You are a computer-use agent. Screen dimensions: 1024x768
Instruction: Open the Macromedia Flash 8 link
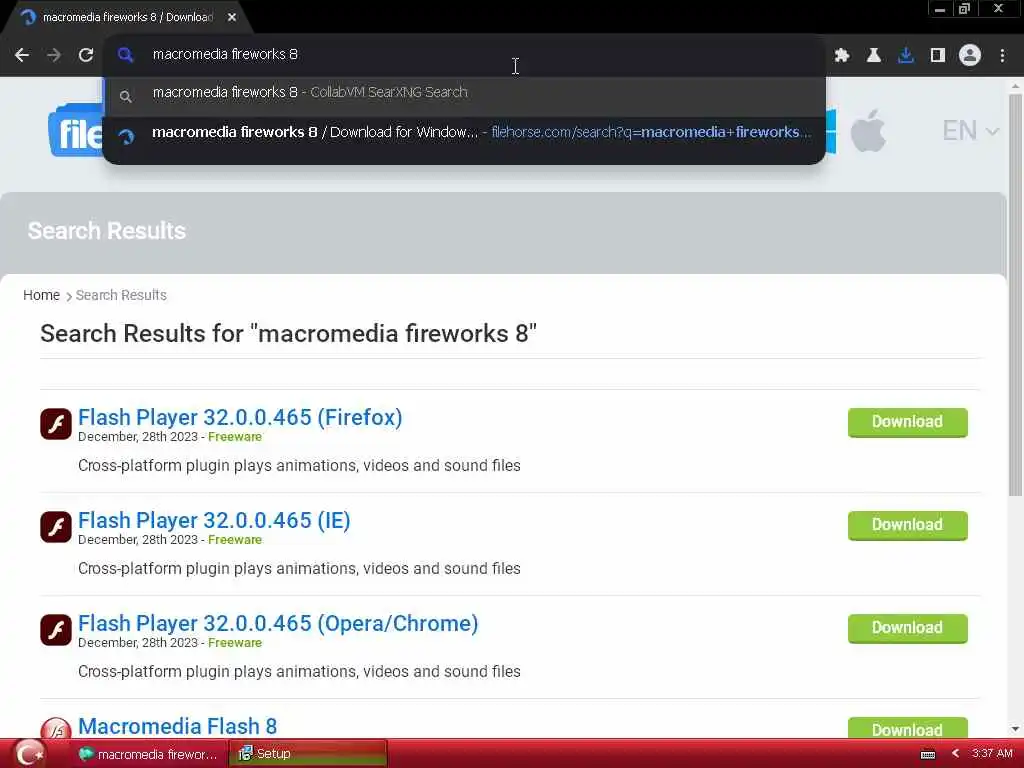(178, 726)
